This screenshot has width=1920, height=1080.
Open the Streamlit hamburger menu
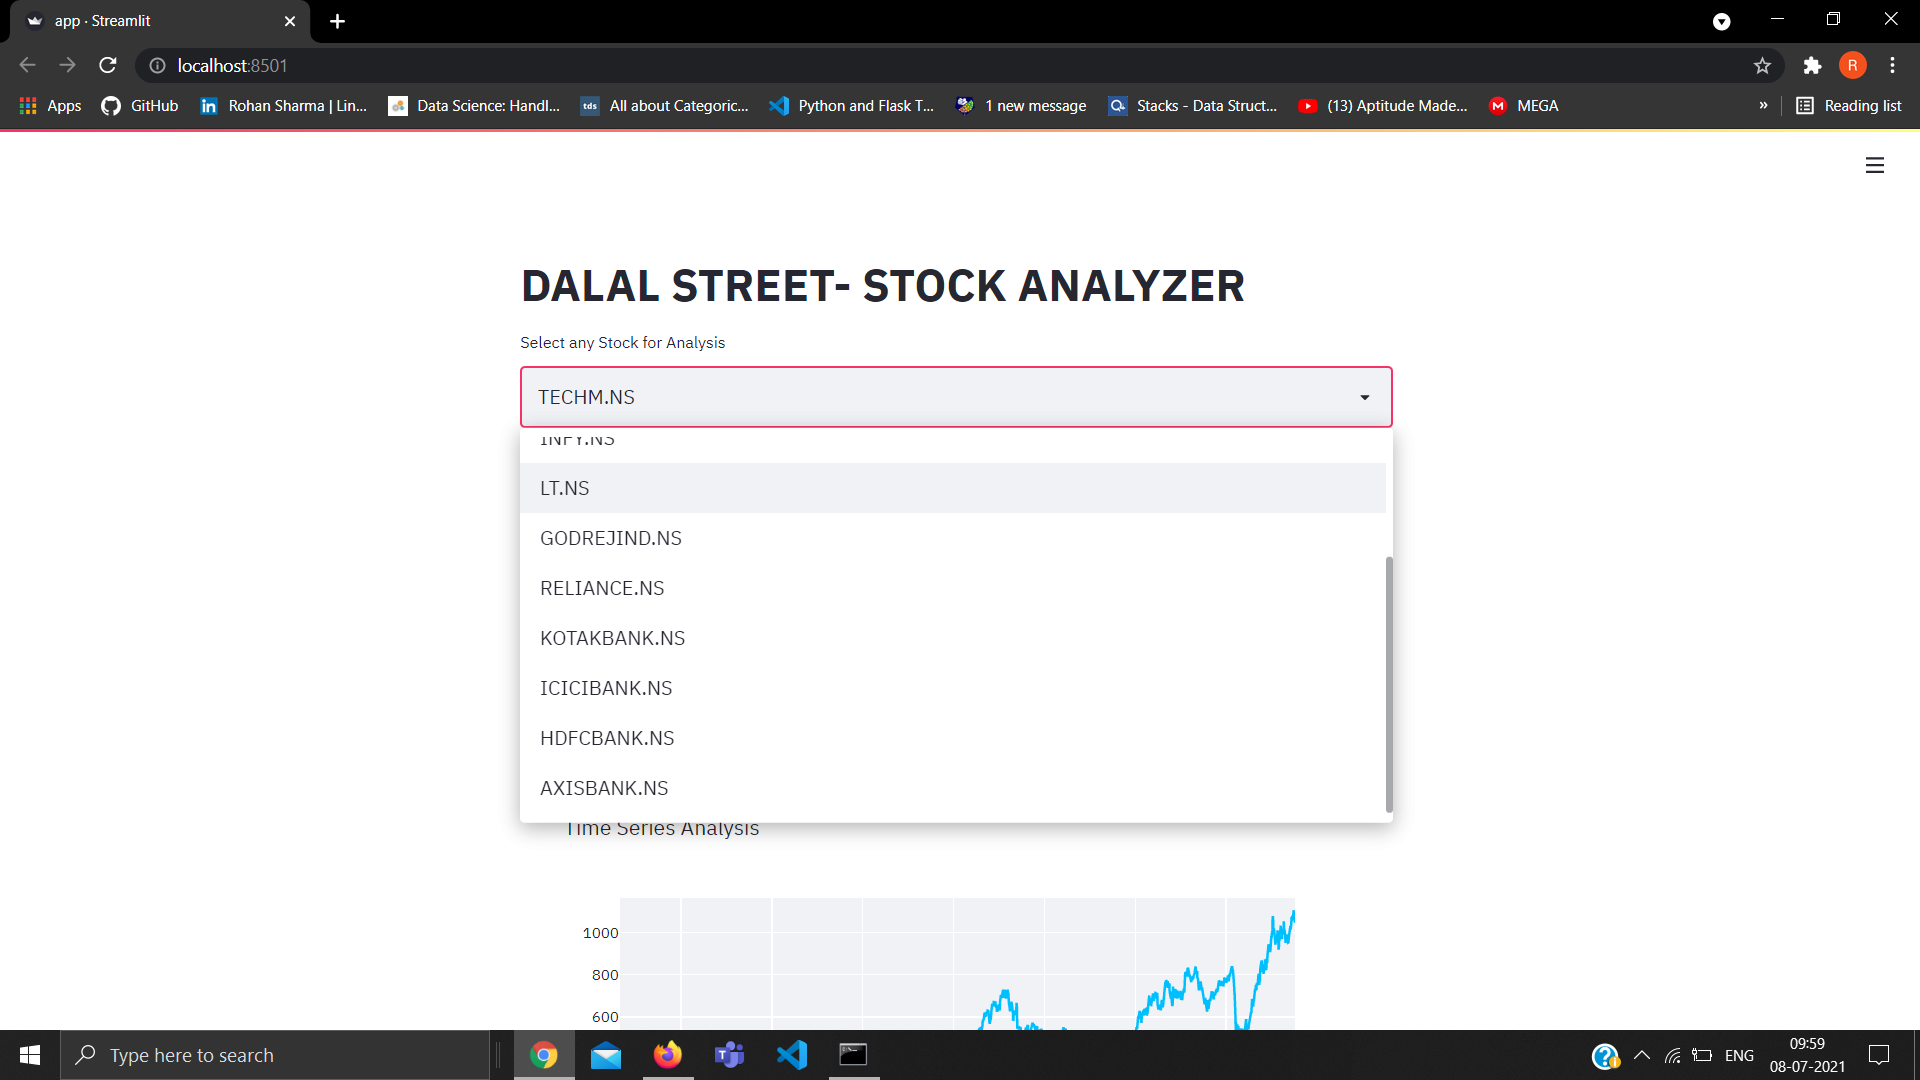click(1874, 165)
